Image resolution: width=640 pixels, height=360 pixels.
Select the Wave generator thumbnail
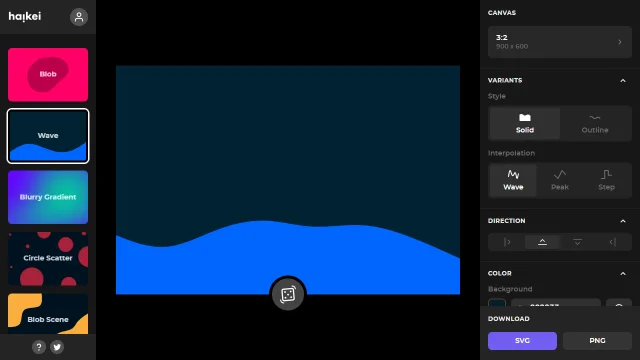(48, 136)
